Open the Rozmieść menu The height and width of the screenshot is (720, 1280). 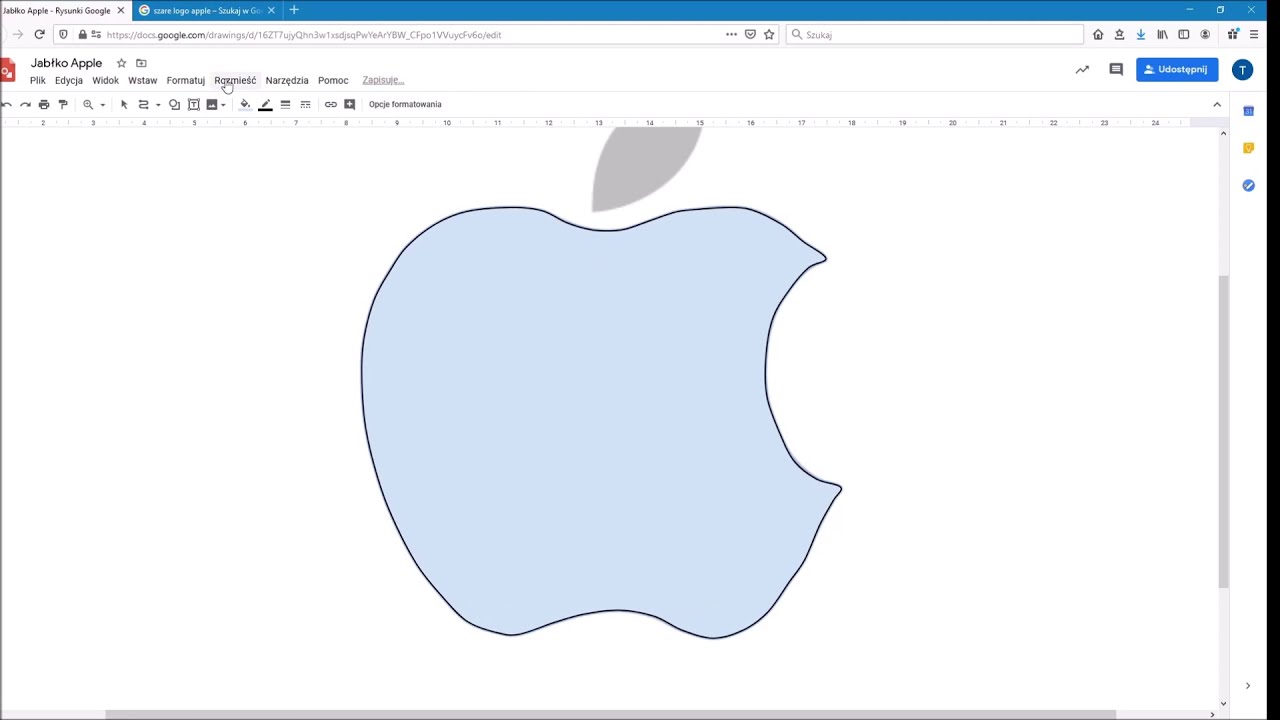(x=235, y=80)
